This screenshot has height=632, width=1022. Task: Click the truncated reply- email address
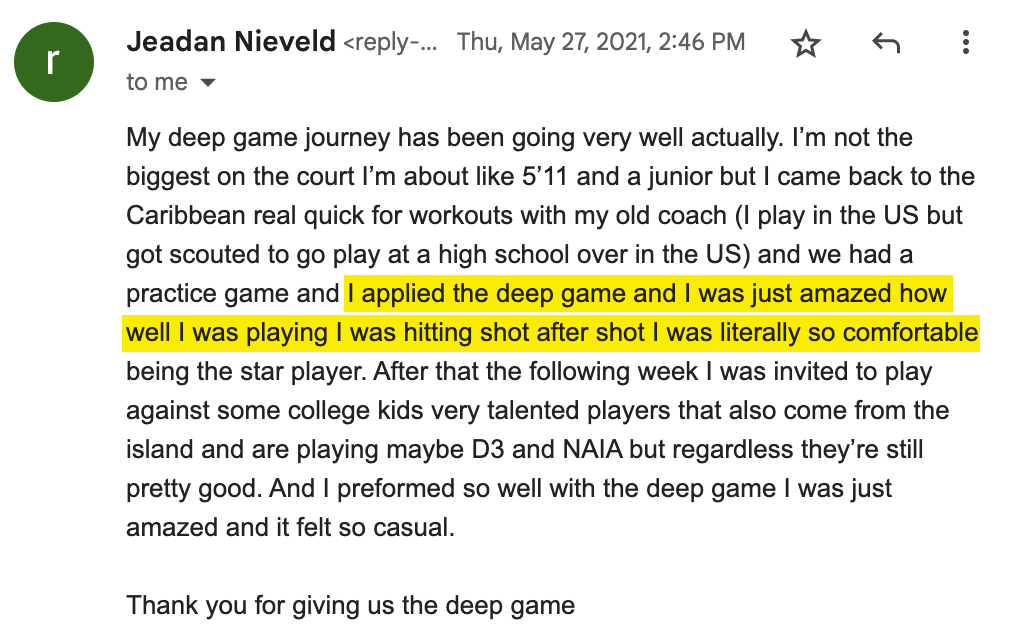click(390, 43)
